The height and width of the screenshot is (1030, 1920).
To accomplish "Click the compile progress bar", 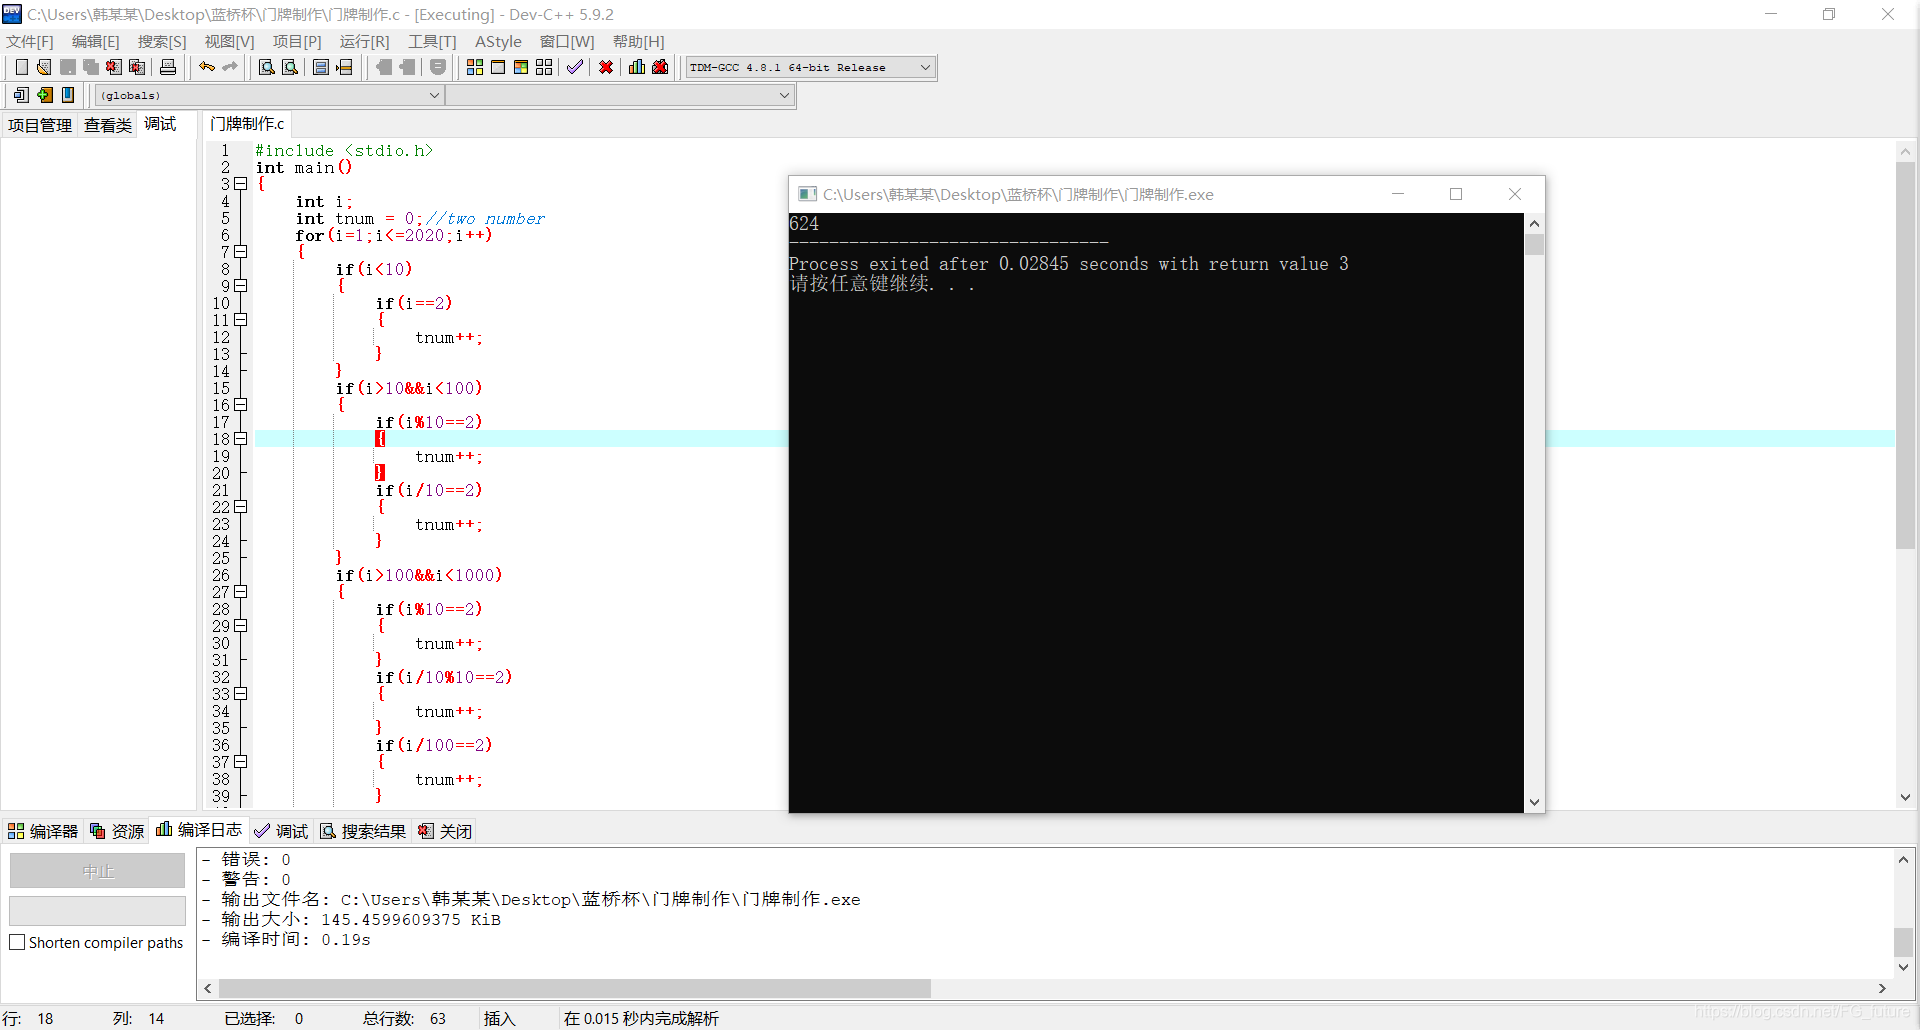I will (98, 910).
